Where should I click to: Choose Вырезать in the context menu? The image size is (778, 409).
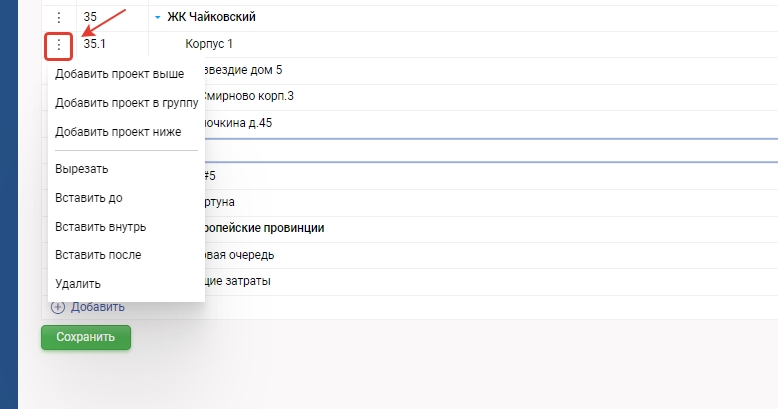(82, 169)
